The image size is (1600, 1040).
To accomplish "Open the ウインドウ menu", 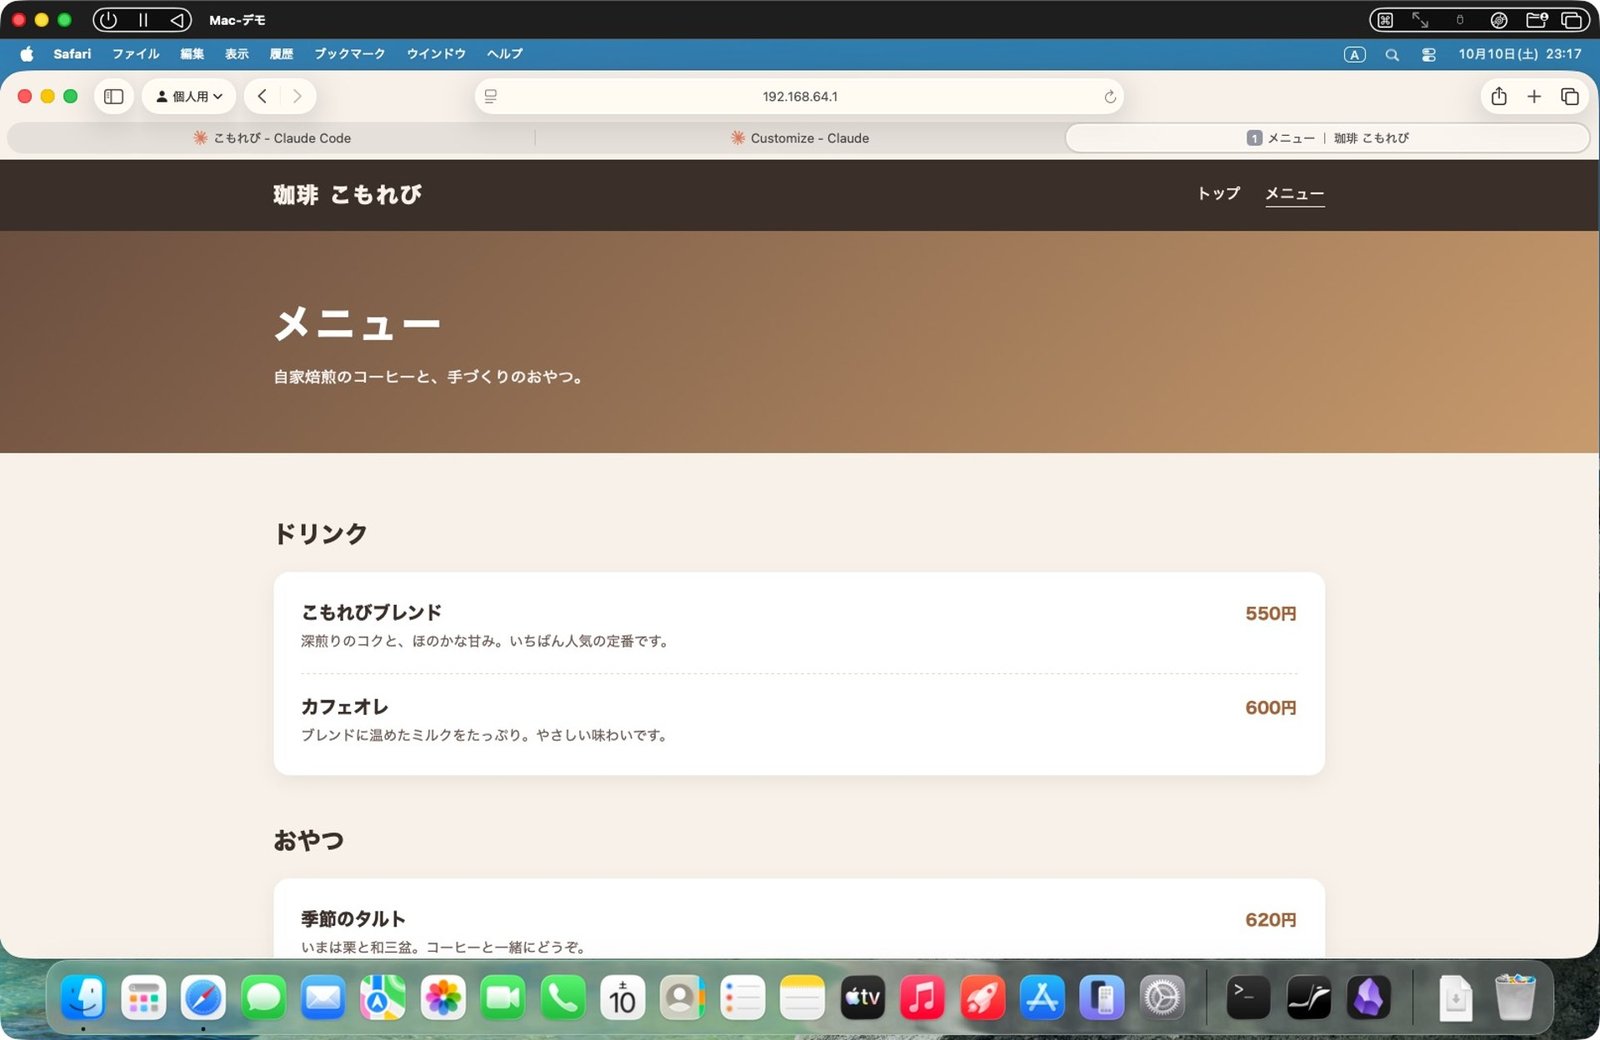I will [x=436, y=54].
